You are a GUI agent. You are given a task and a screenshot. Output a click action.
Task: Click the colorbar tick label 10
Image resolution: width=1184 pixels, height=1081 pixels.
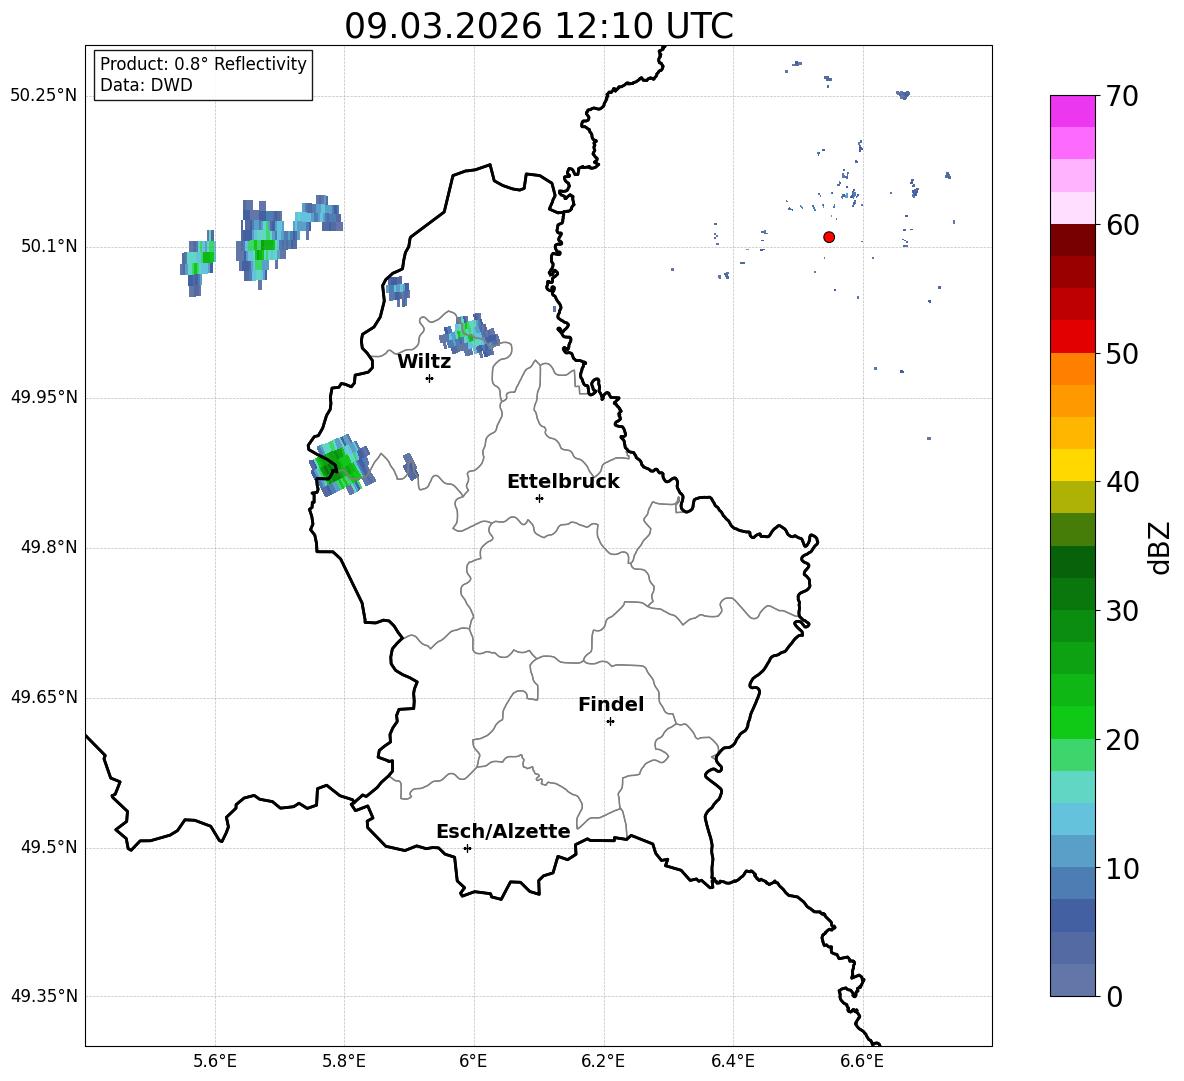pos(1122,868)
